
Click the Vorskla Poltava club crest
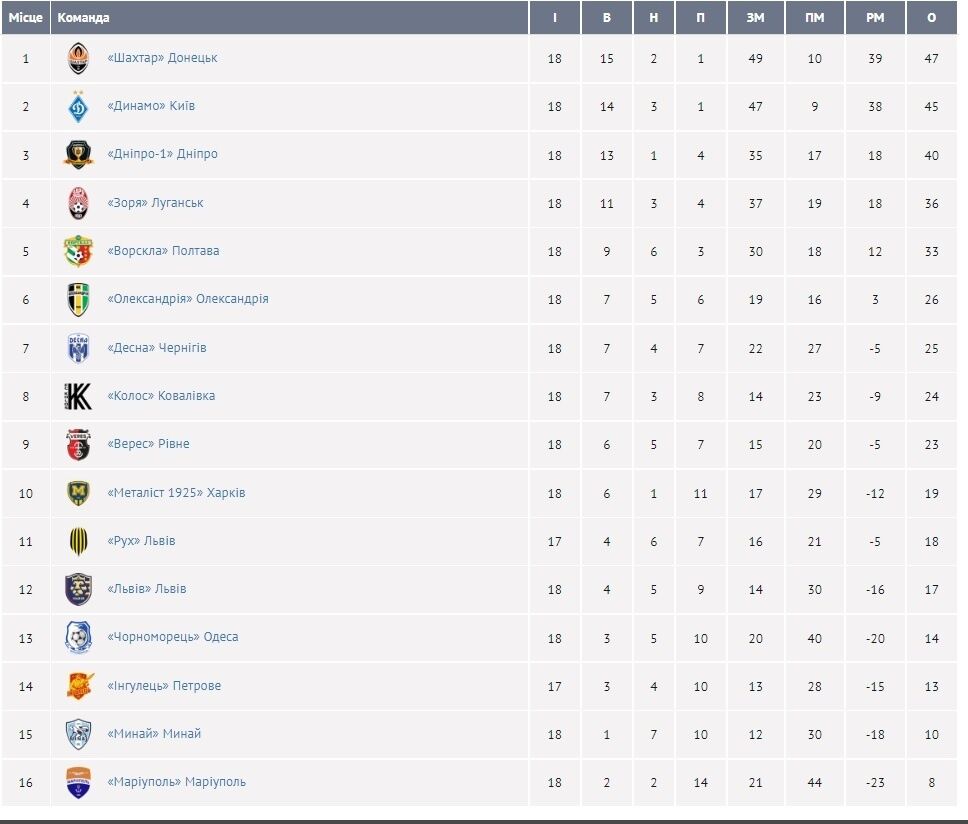click(x=78, y=251)
